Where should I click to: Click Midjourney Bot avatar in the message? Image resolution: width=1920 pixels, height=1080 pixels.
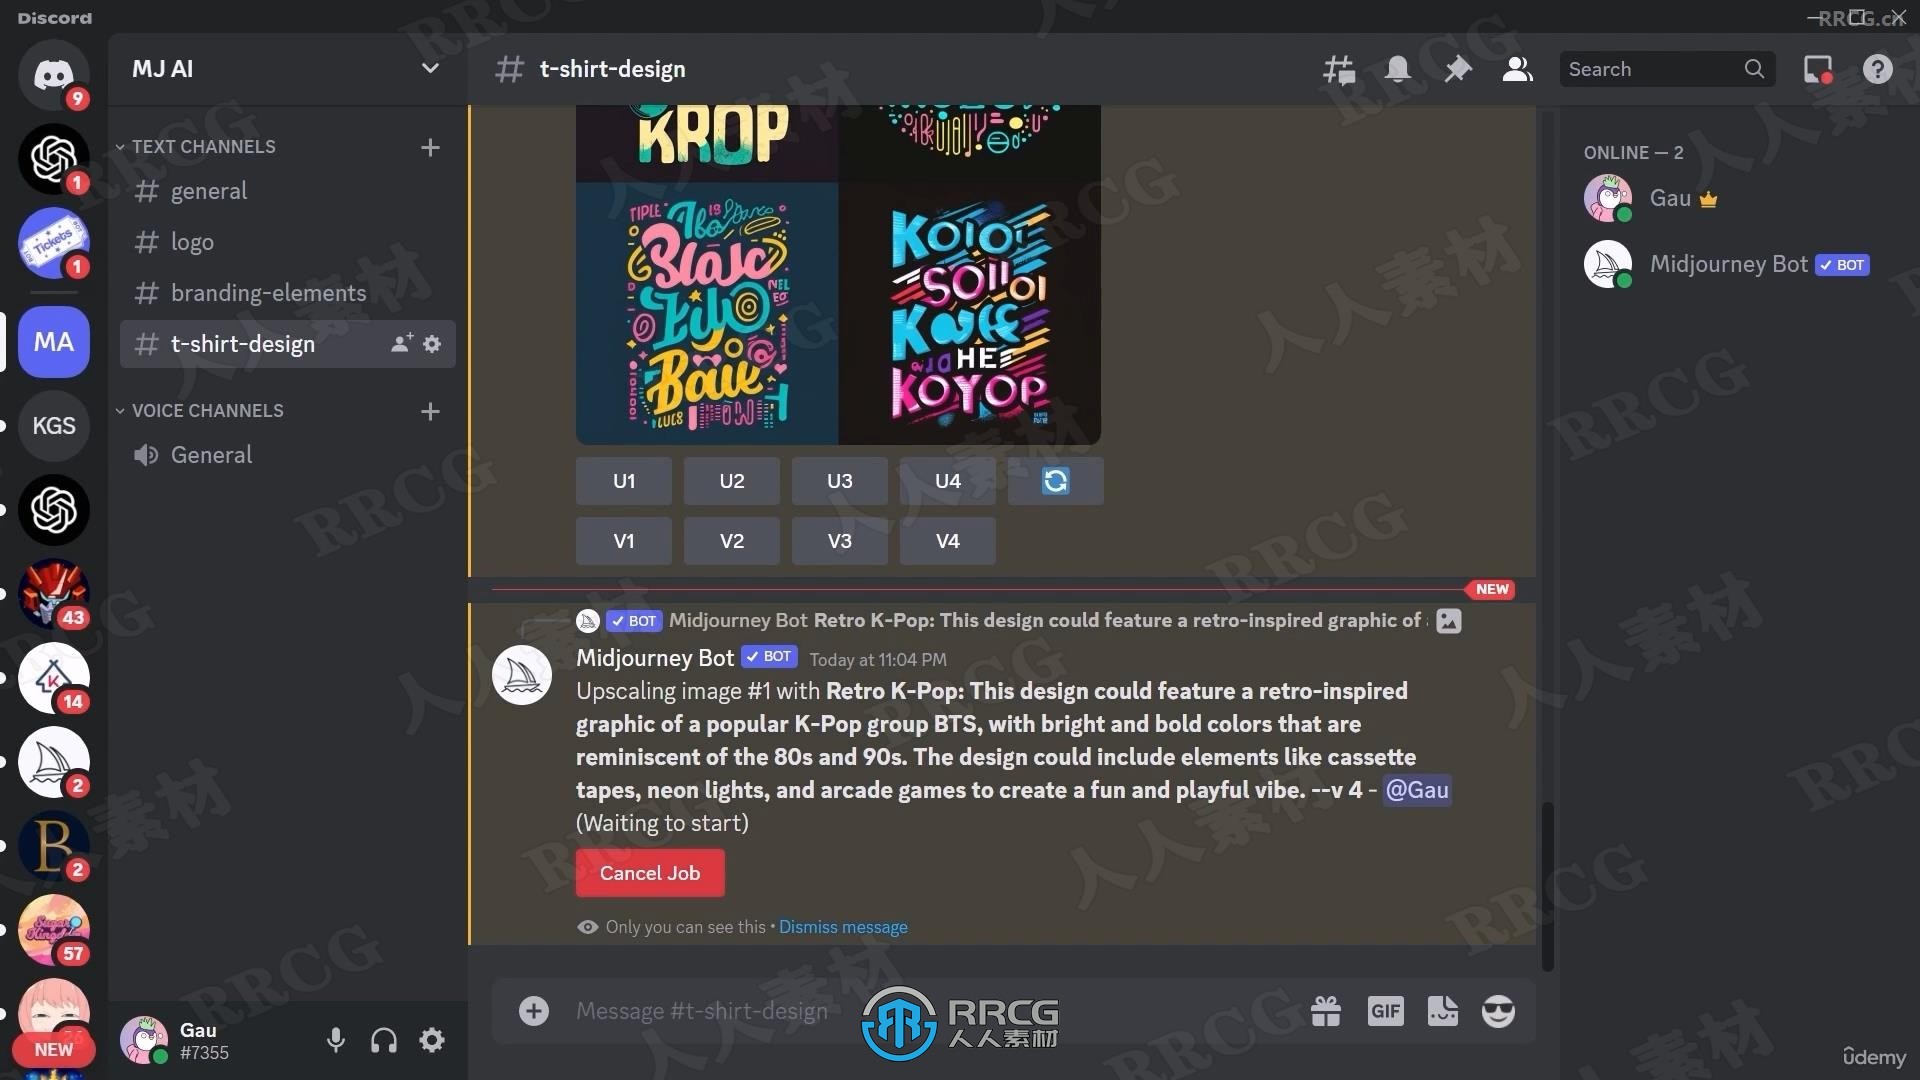tap(522, 675)
